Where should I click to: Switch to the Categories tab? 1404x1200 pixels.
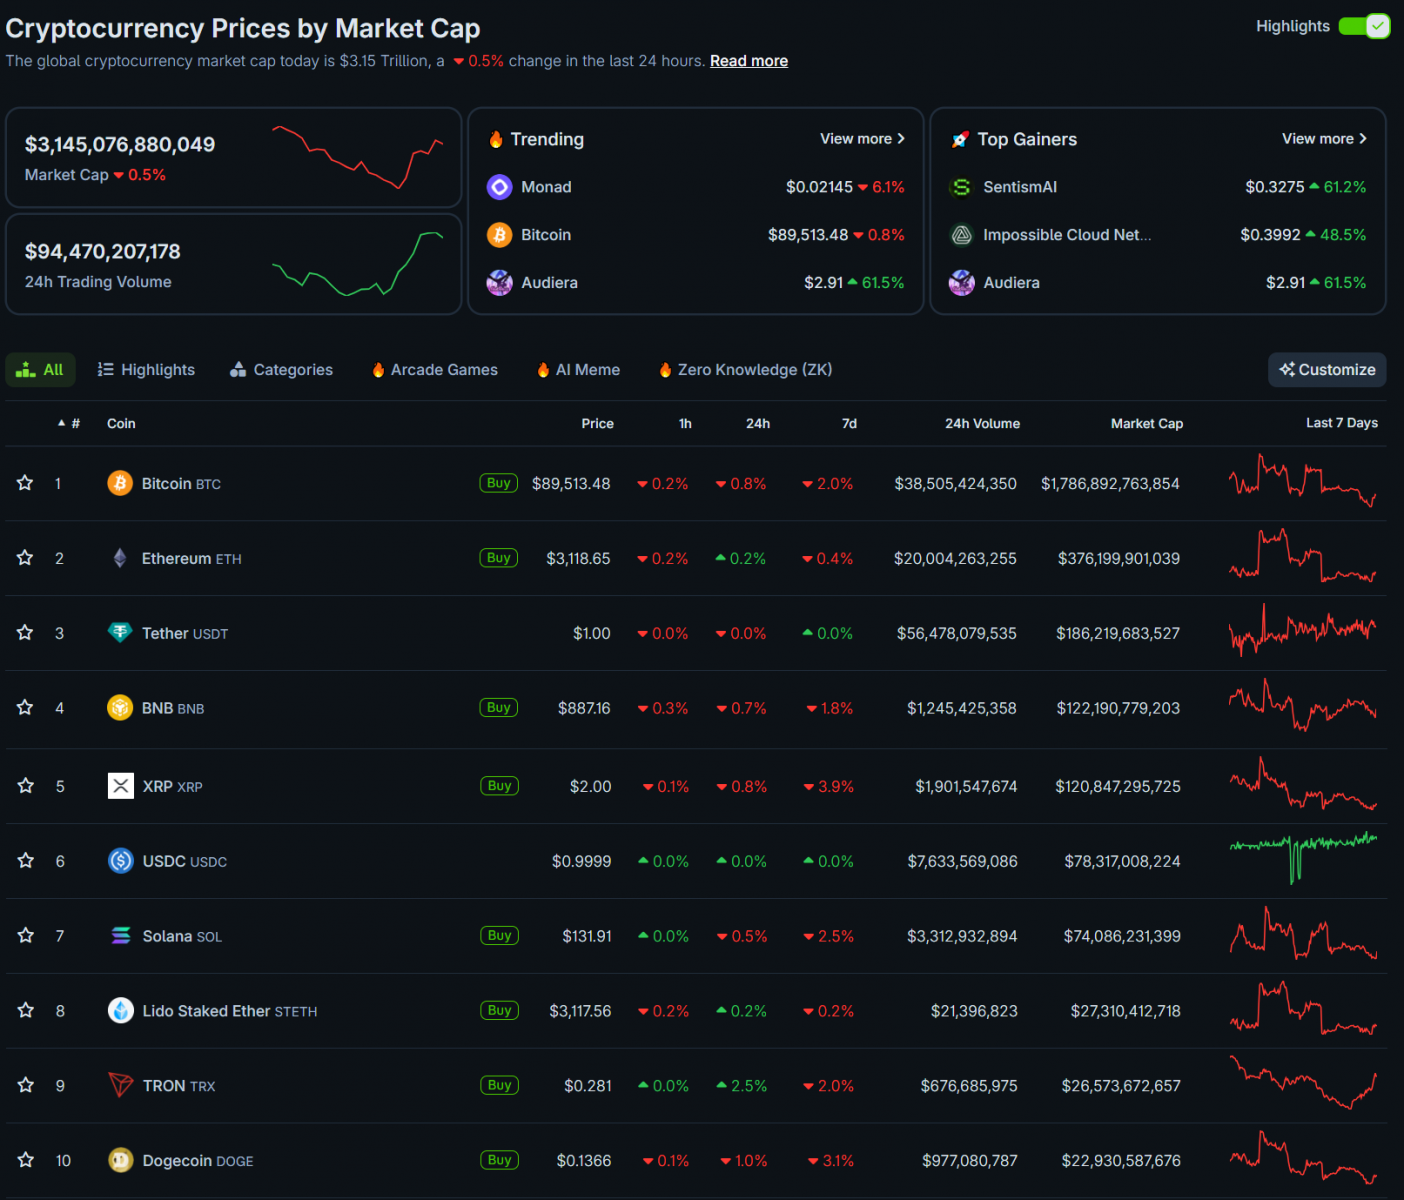[281, 370]
